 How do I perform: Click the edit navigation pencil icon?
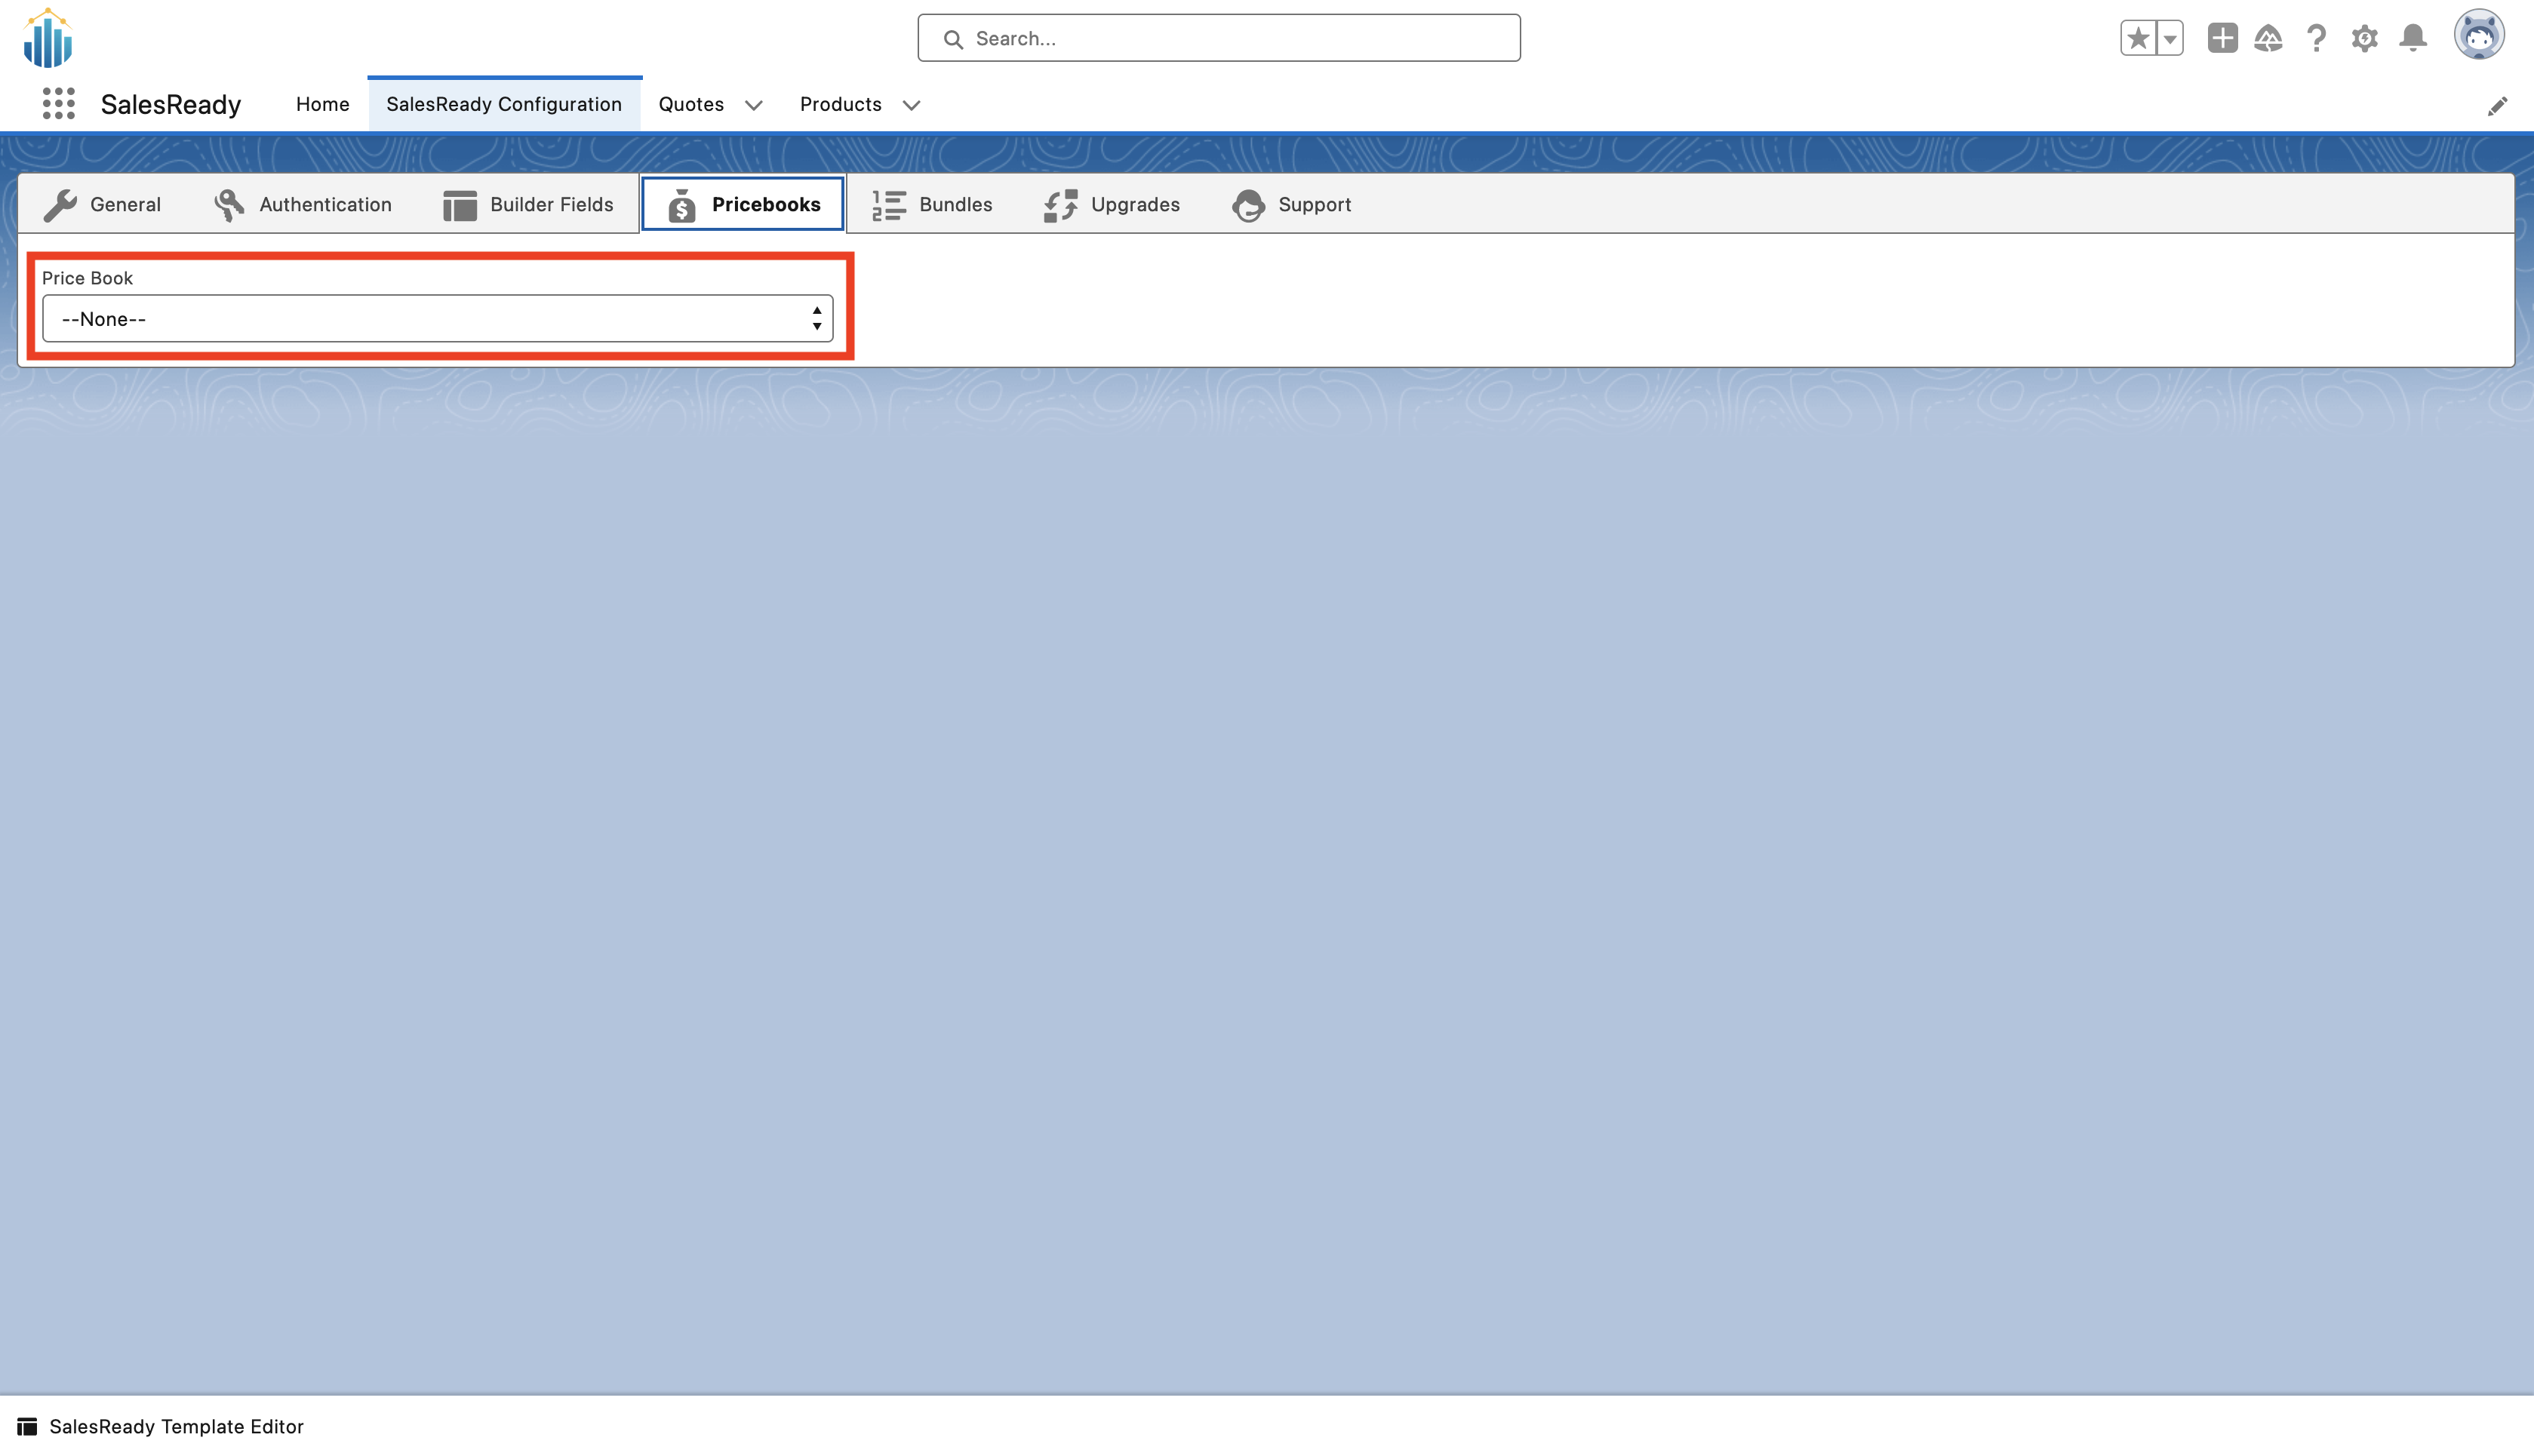coord(2497,106)
